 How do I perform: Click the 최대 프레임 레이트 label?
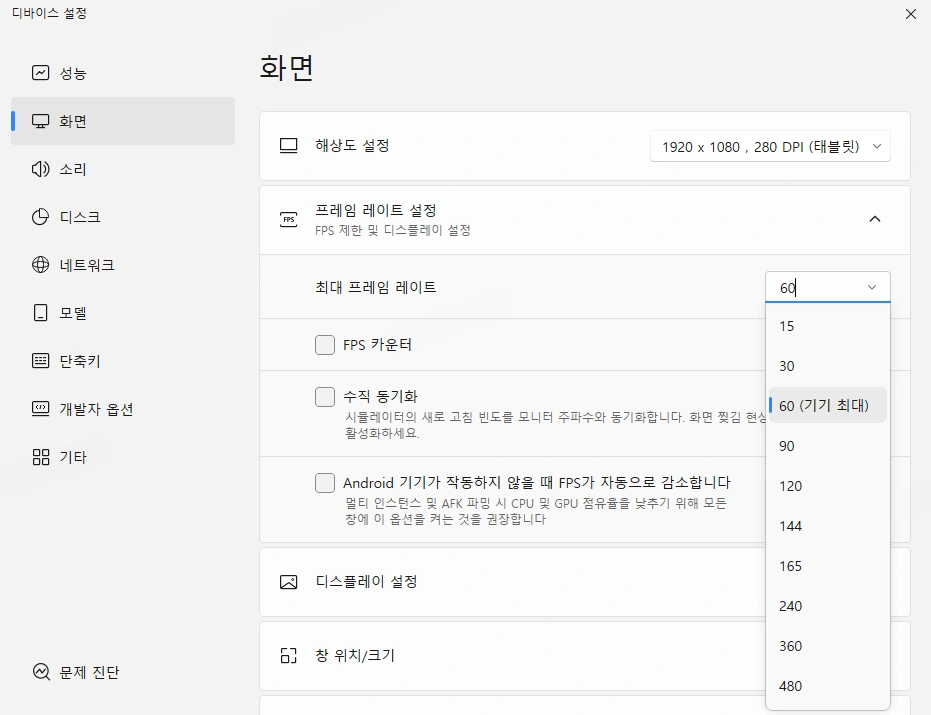[376, 287]
